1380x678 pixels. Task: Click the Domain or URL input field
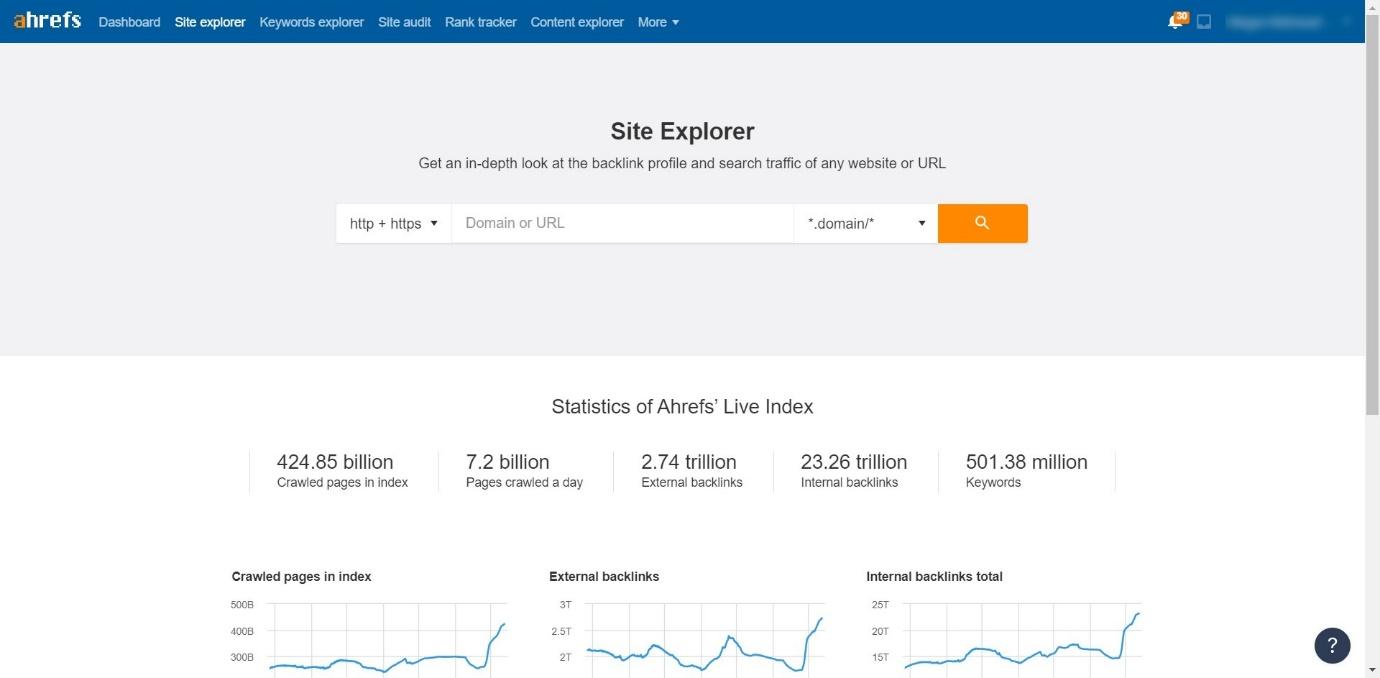point(622,223)
